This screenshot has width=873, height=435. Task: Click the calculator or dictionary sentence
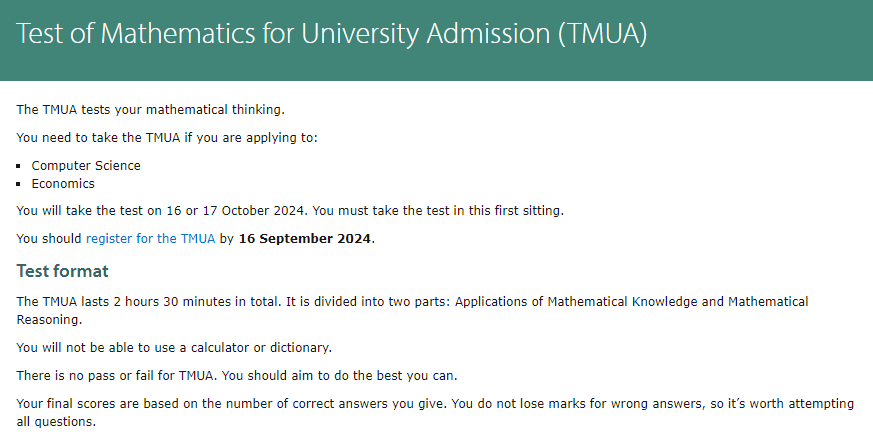pos(174,348)
